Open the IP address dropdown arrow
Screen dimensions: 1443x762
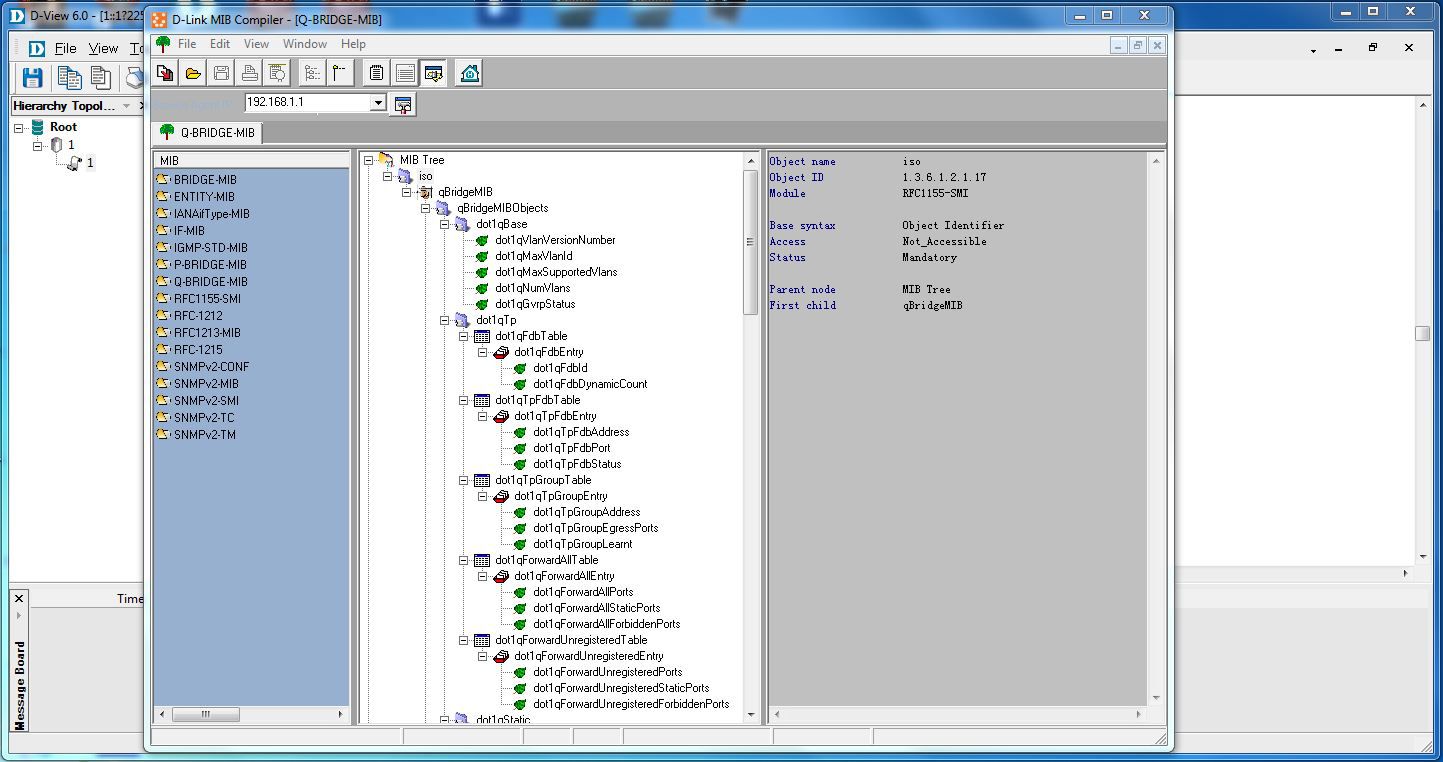(x=378, y=103)
